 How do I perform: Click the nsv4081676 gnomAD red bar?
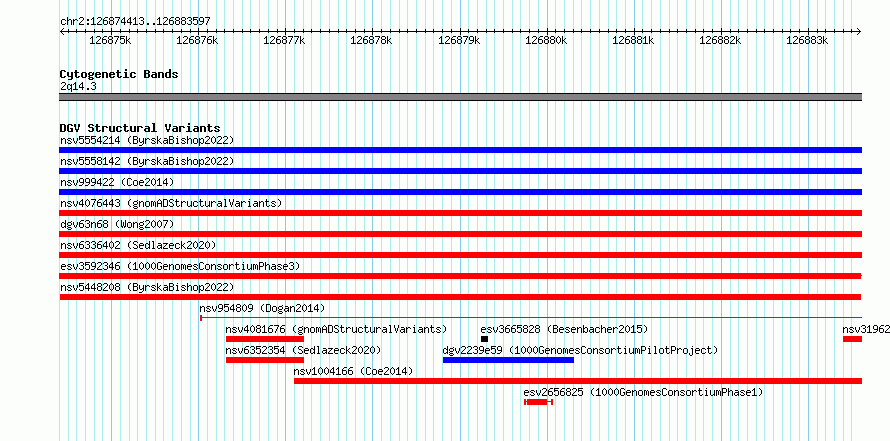265,339
